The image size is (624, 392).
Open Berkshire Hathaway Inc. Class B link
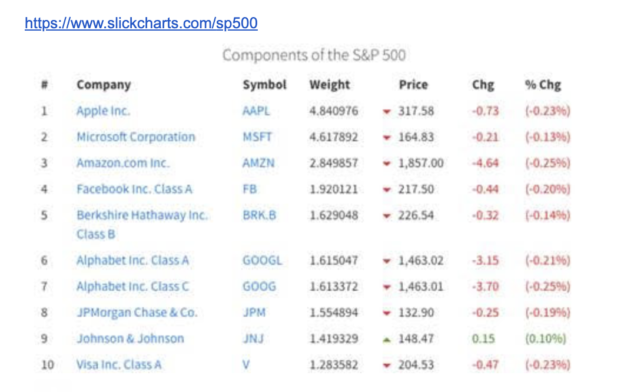coord(142,224)
